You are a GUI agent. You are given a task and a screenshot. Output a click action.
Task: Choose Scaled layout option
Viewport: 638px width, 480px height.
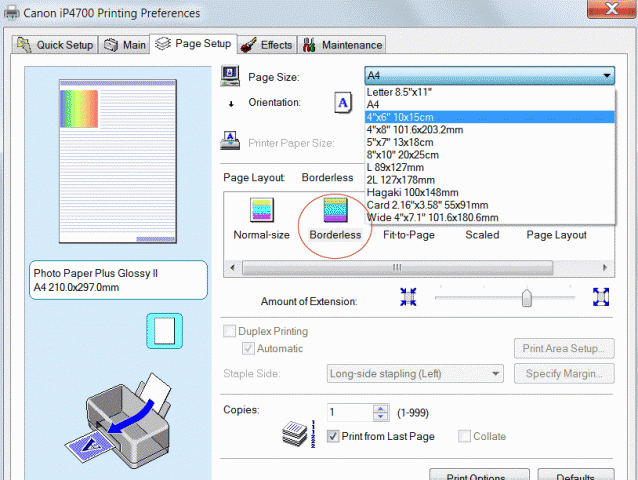pos(482,235)
